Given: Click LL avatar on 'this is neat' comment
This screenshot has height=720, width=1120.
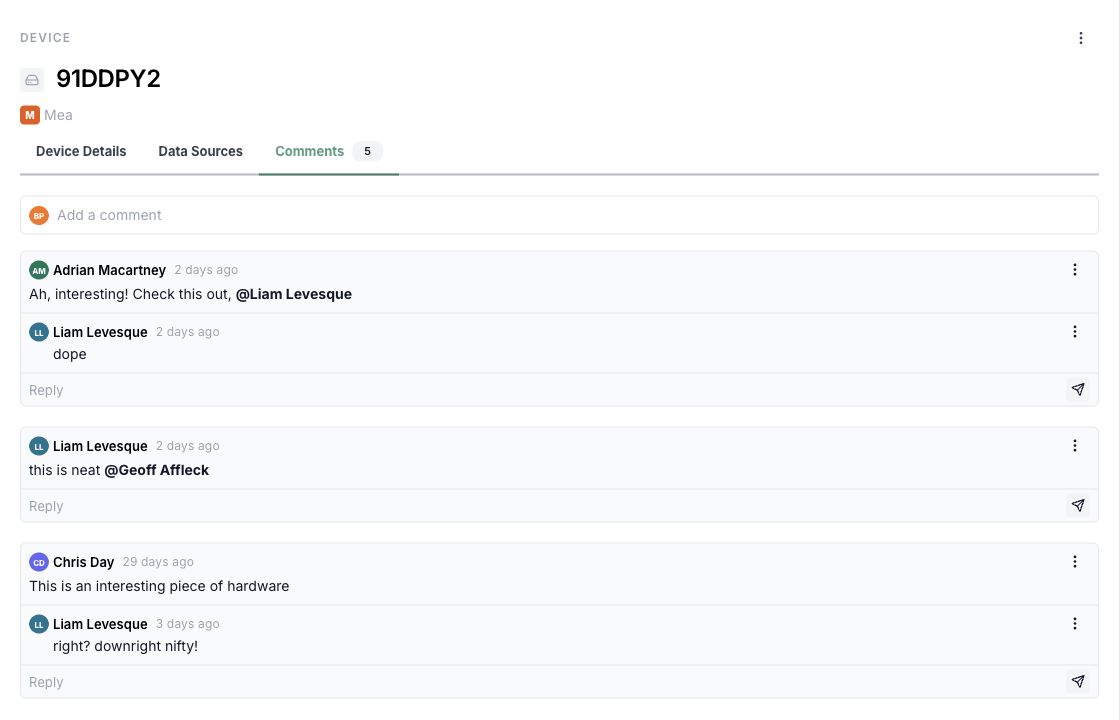Looking at the screenshot, I should pyautogui.click(x=39, y=446).
